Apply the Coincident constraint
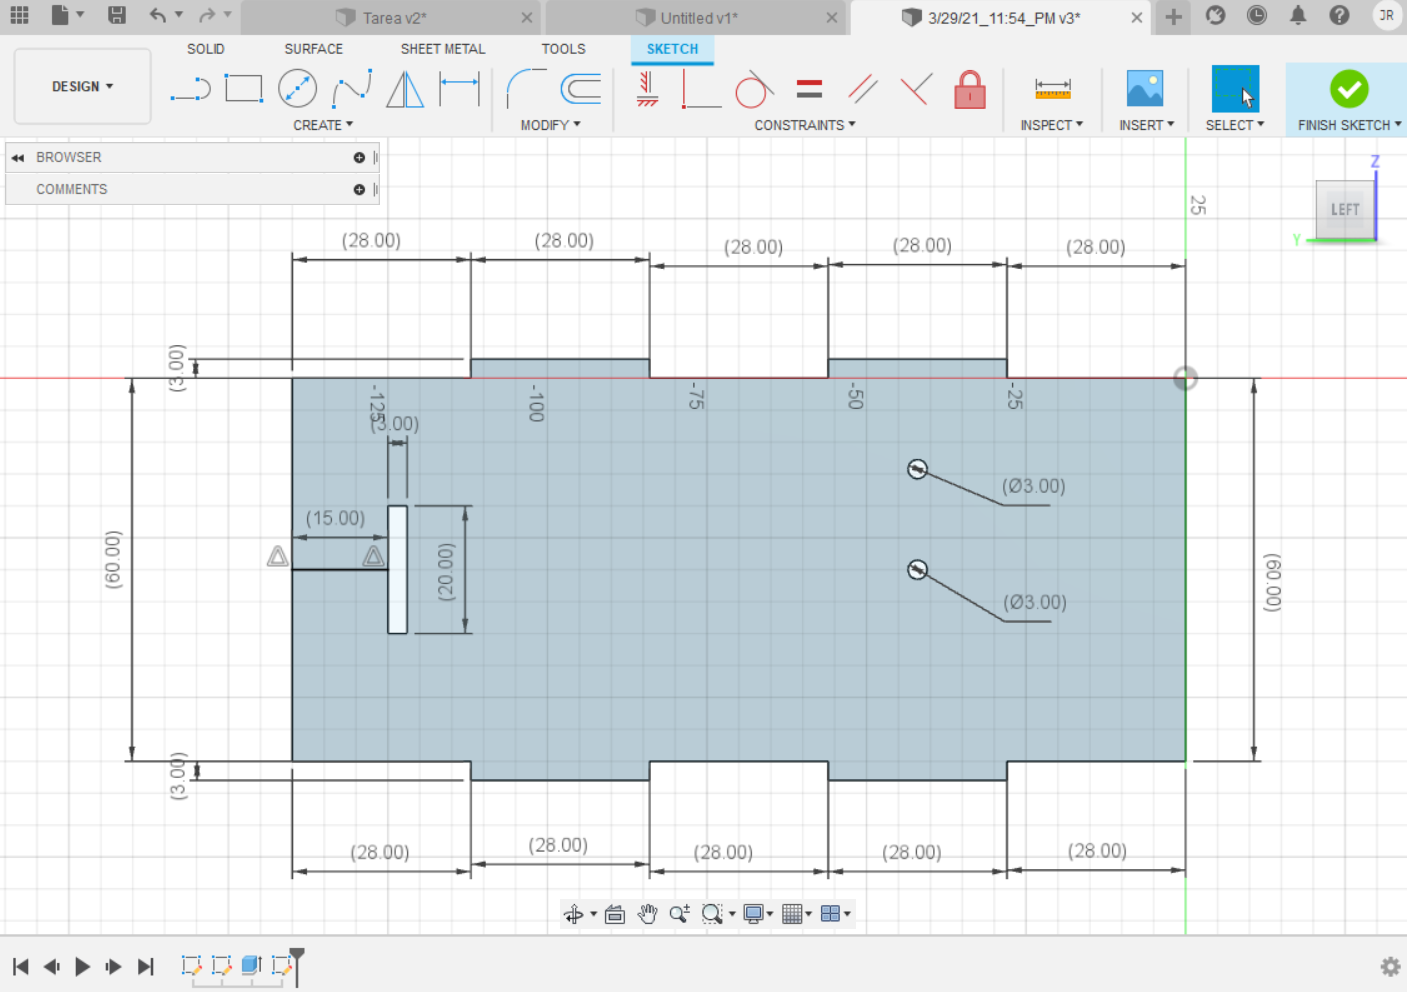1407x992 pixels. pos(701,89)
